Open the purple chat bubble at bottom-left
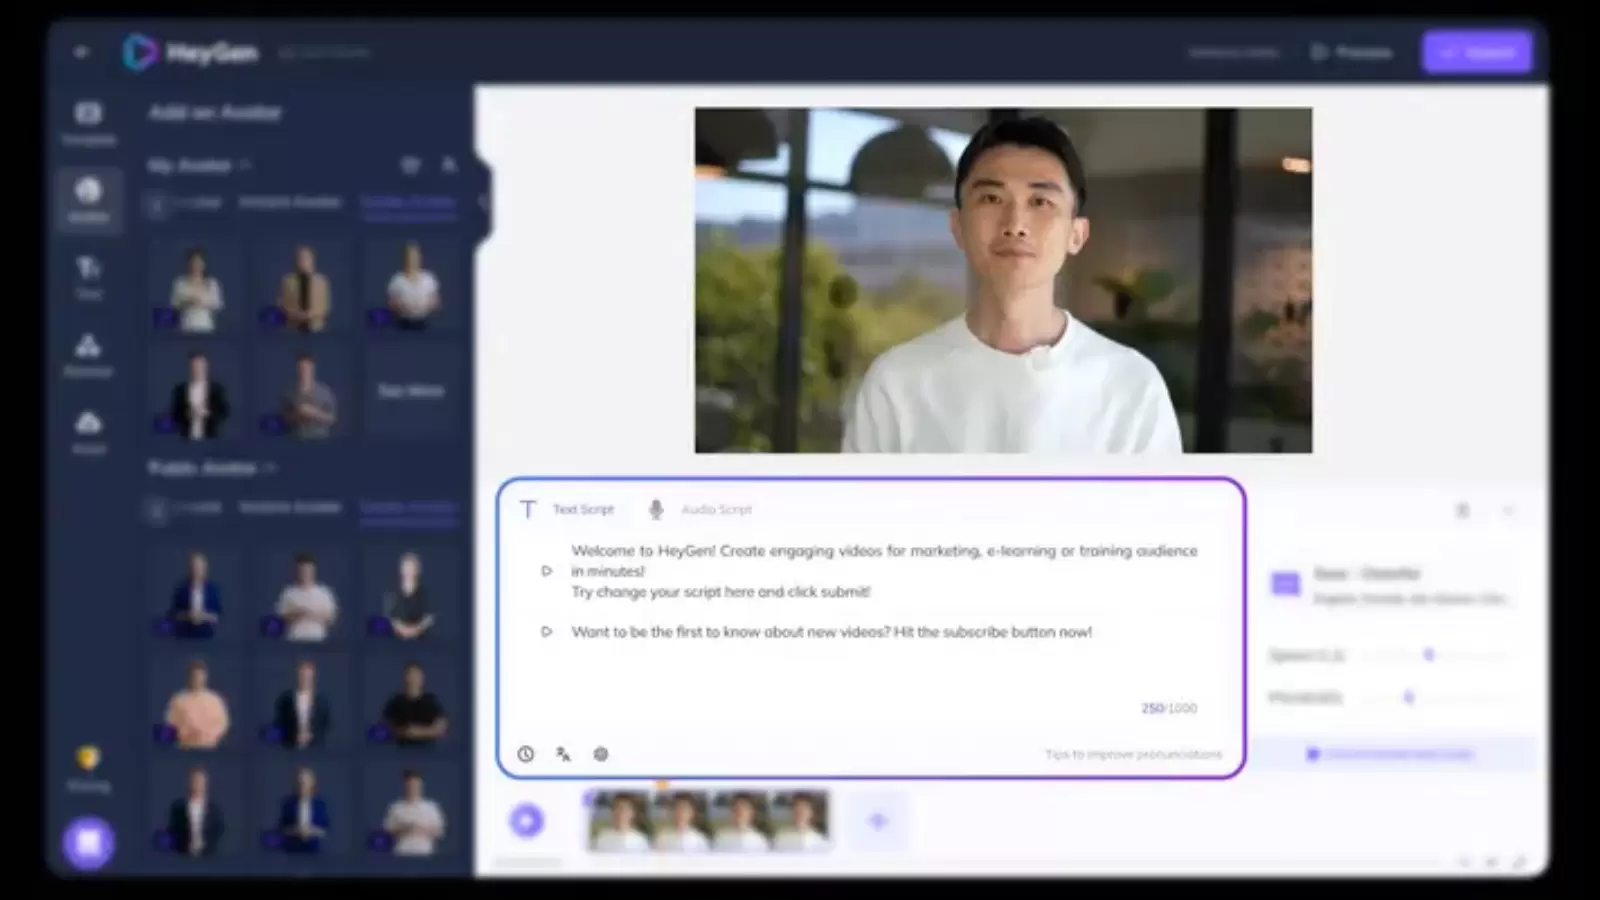Screen dimensions: 1600x900 click(x=88, y=842)
